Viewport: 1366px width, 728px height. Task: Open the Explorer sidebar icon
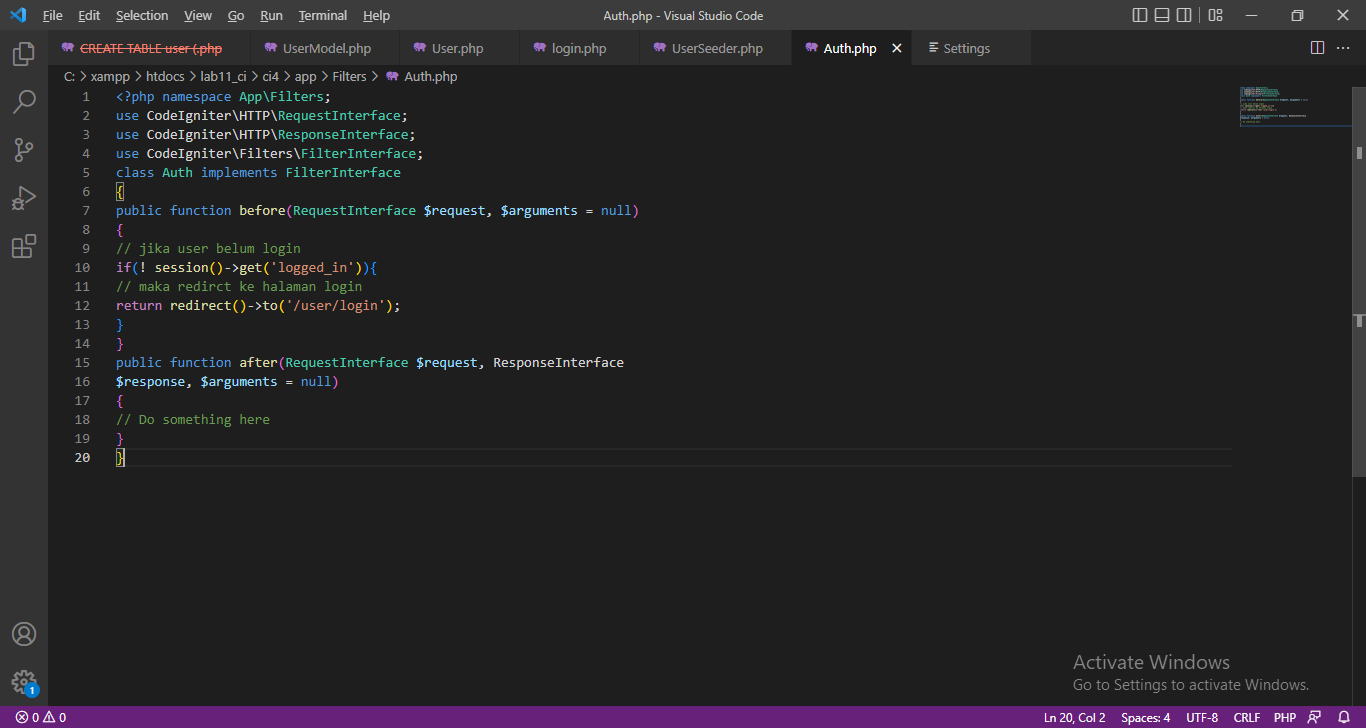point(24,54)
